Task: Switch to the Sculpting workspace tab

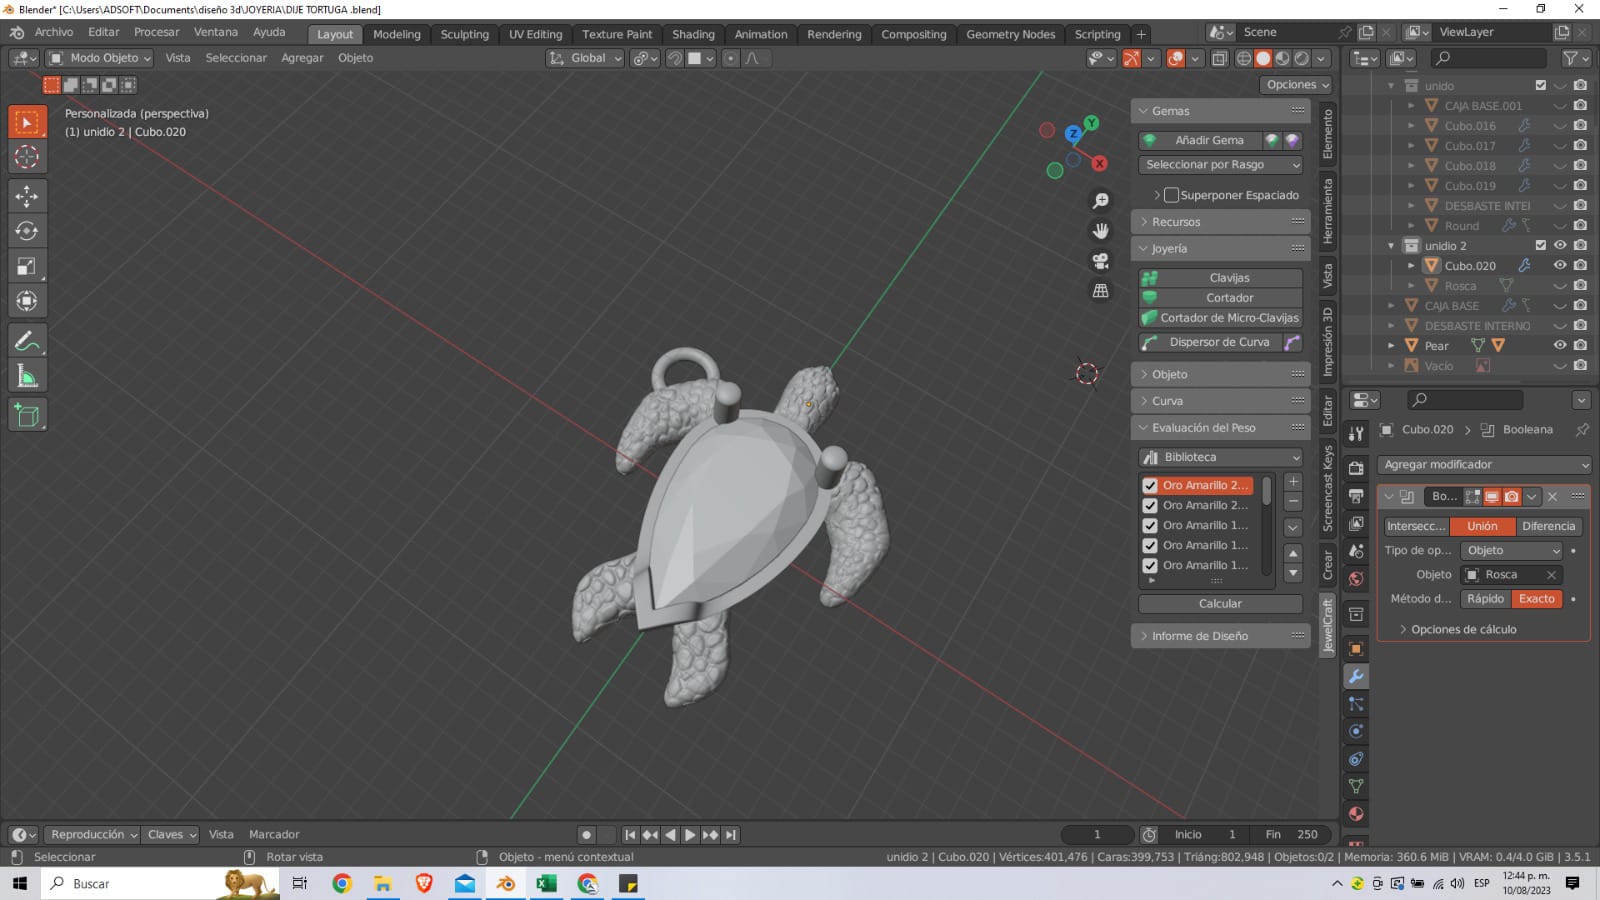Action: (x=464, y=34)
